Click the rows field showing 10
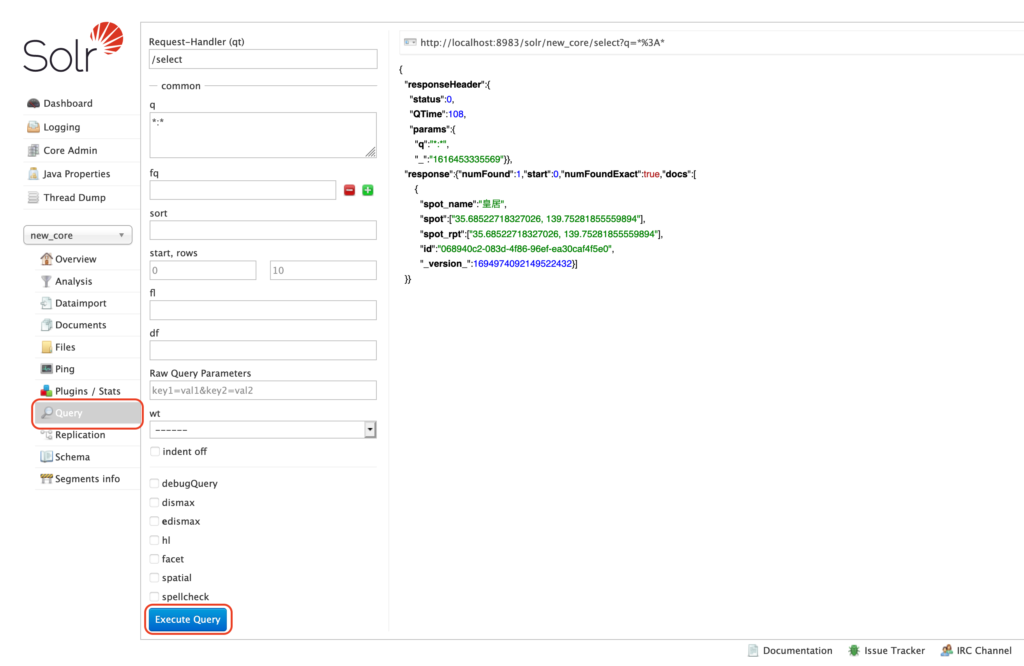The width and height of the screenshot is (1024, 666). [323, 270]
